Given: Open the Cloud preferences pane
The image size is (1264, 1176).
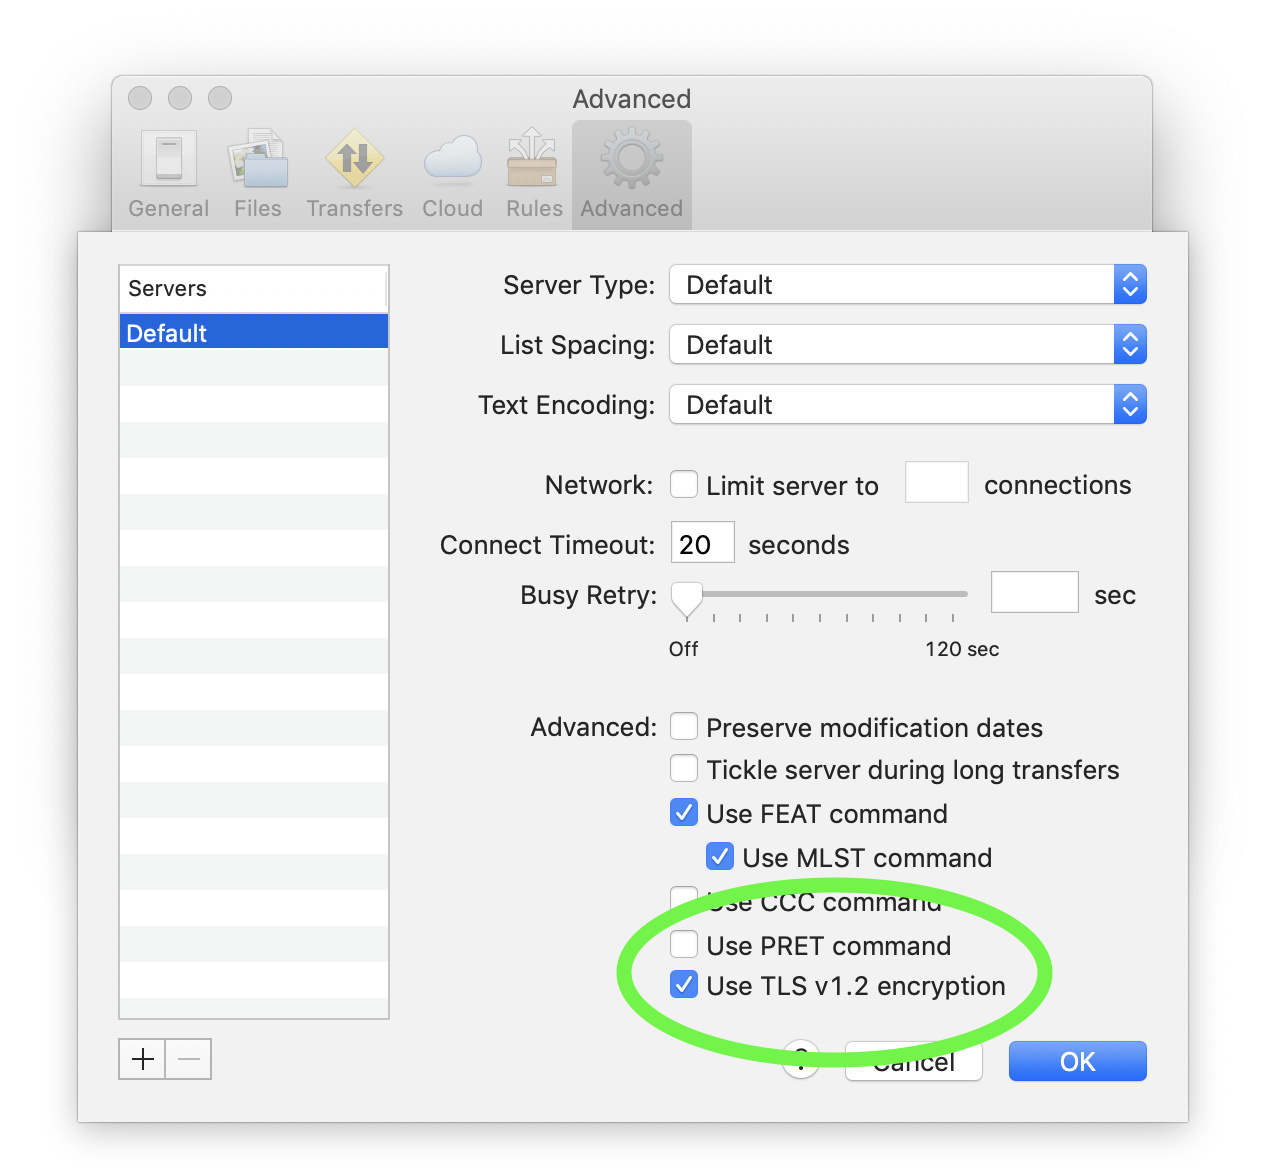Looking at the screenshot, I should tap(452, 174).
